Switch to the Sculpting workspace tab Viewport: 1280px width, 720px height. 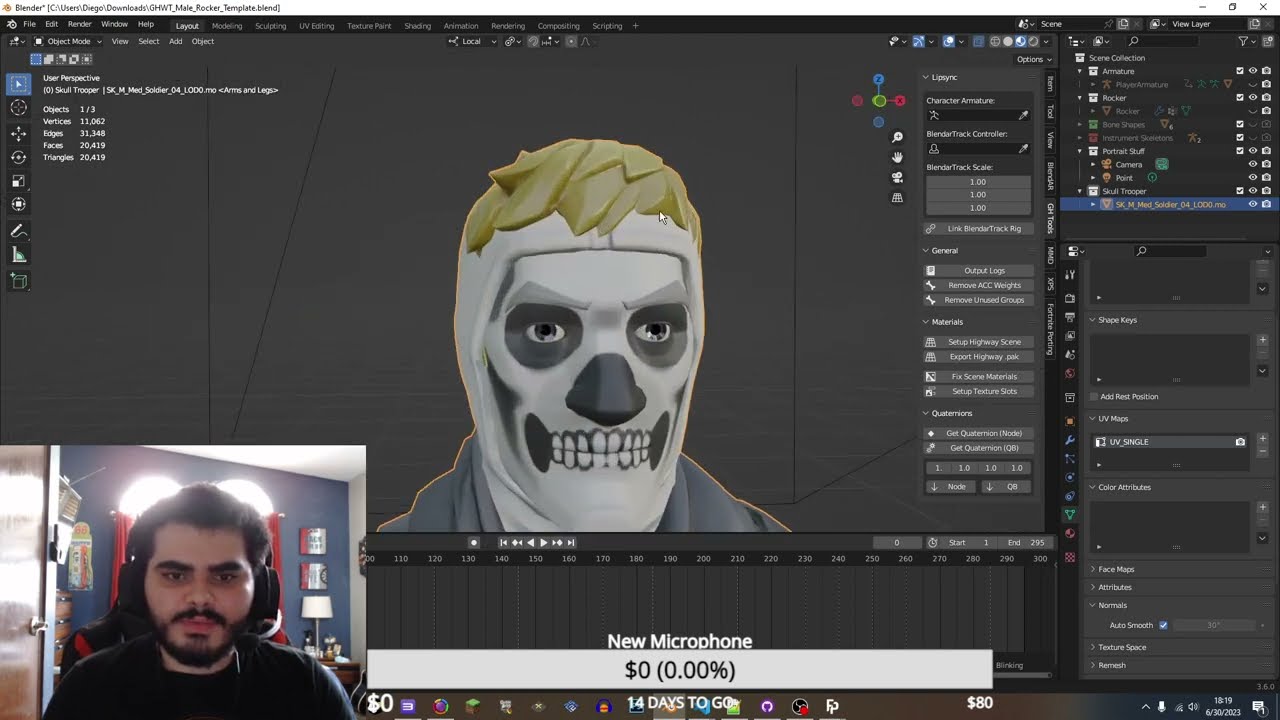coord(270,26)
